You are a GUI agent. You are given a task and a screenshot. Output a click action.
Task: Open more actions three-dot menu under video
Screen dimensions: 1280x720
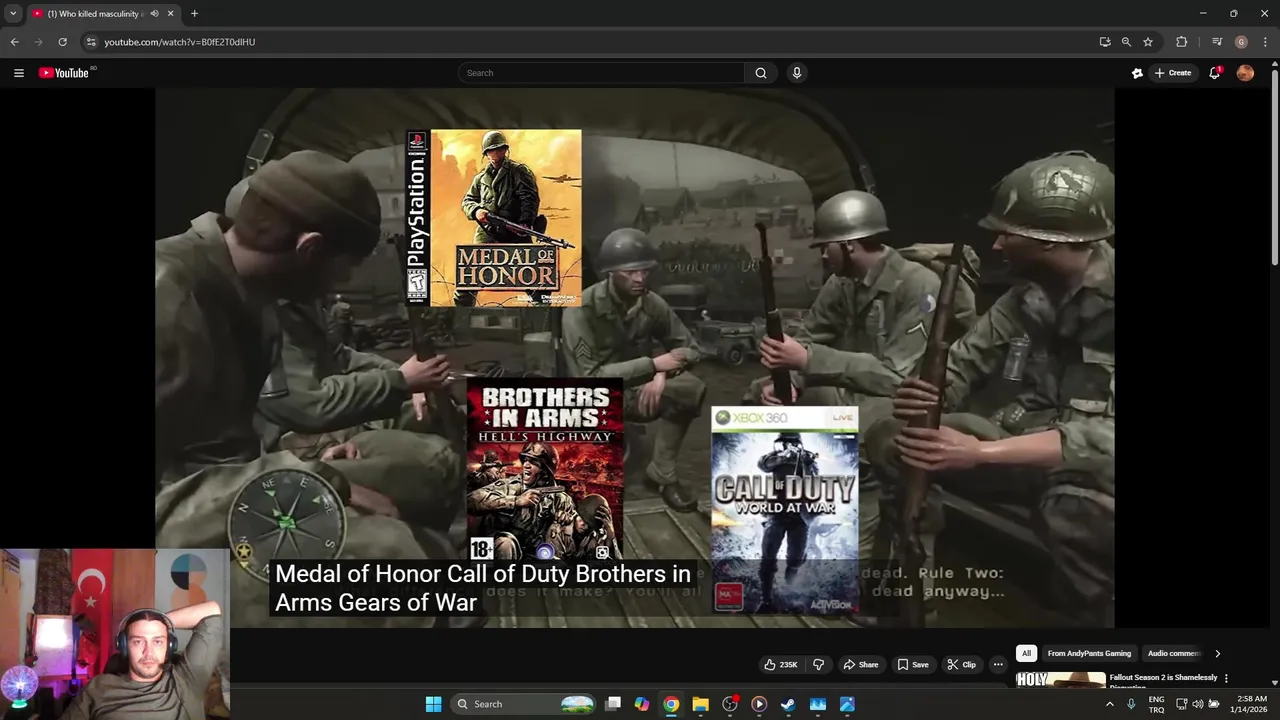click(998, 664)
